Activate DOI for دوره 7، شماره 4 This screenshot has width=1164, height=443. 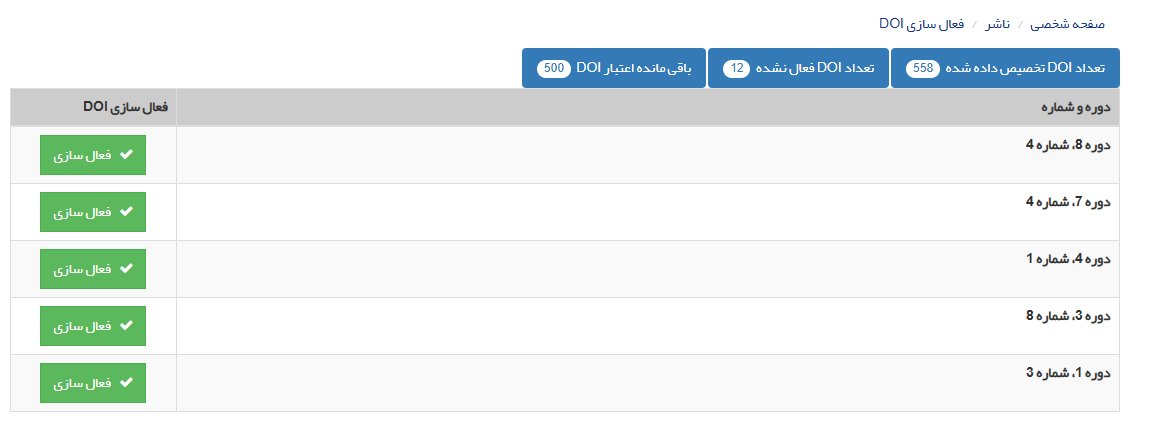coord(93,212)
